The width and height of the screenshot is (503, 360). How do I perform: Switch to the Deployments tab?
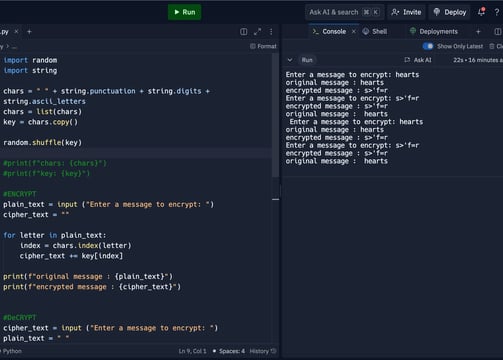click(x=434, y=32)
